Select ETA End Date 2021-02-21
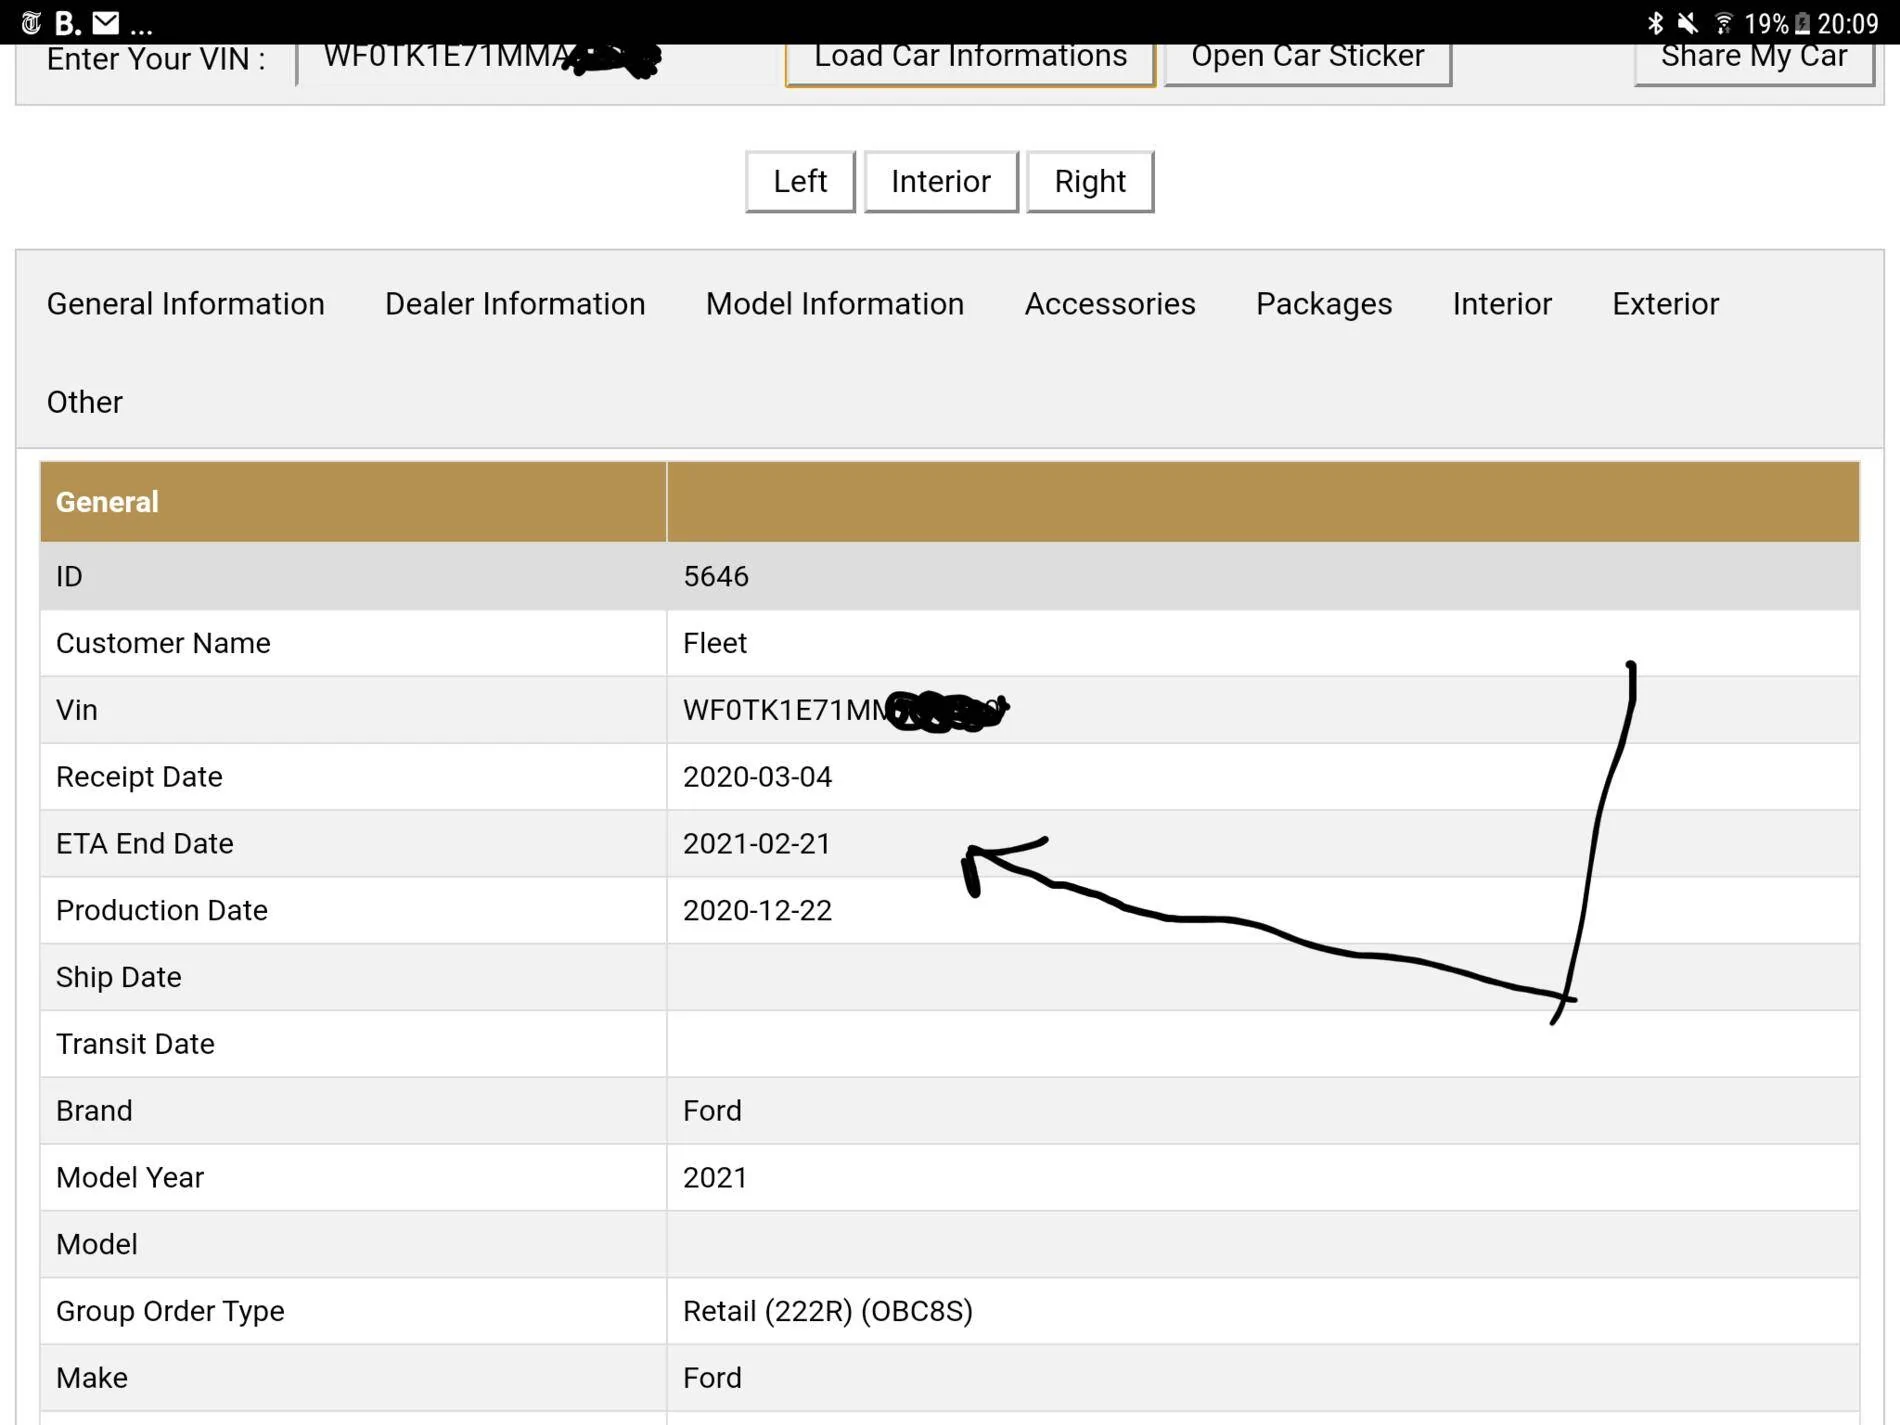Screen dimensions: 1900x1425 [757, 844]
